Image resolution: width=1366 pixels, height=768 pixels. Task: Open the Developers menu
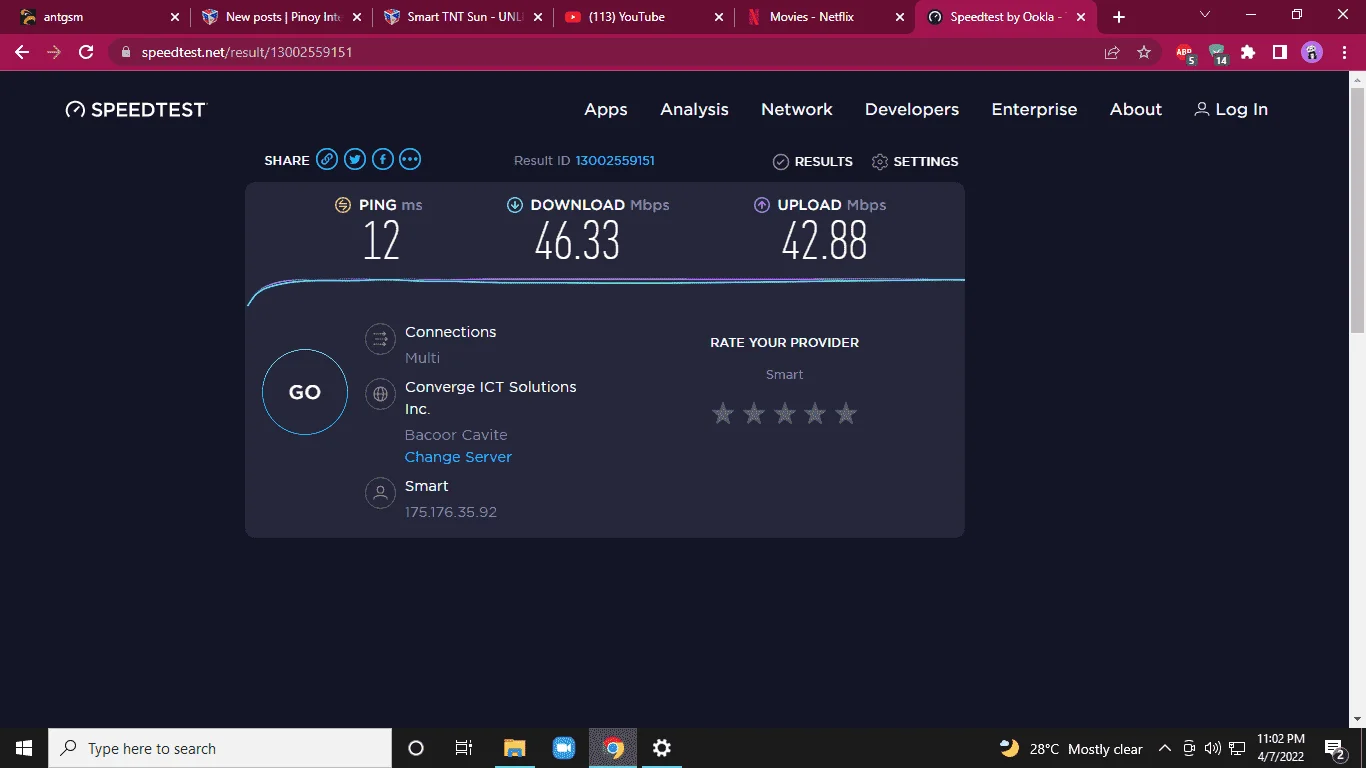pyautogui.click(x=912, y=110)
